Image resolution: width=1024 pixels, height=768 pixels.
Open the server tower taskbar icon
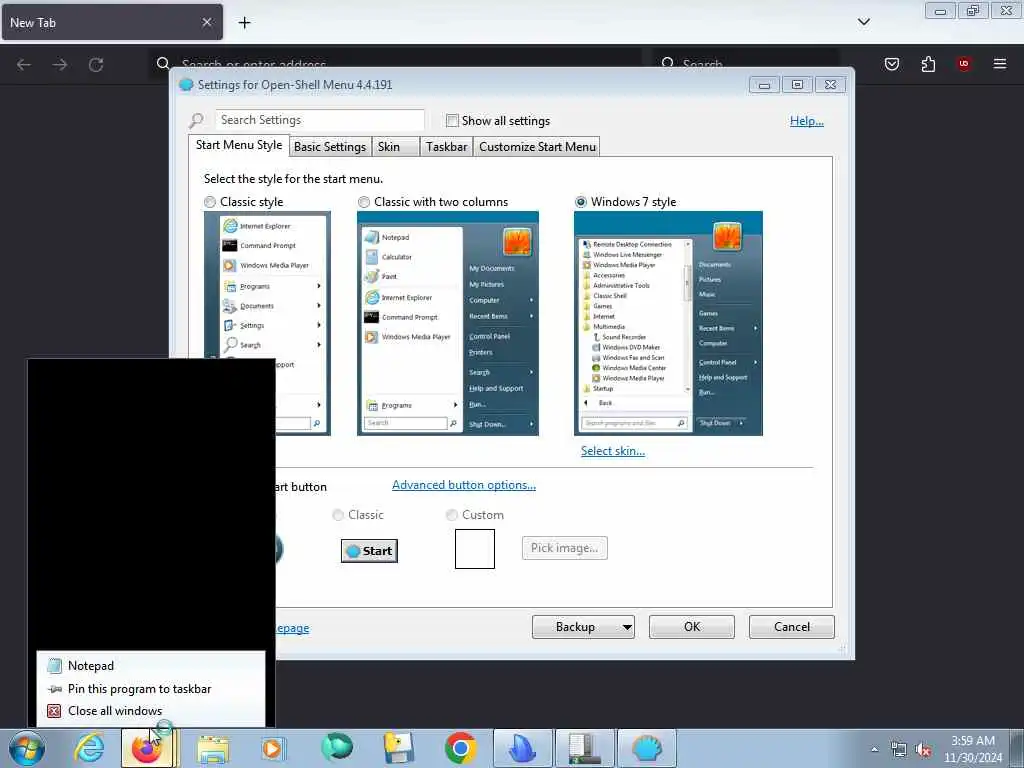(584, 748)
